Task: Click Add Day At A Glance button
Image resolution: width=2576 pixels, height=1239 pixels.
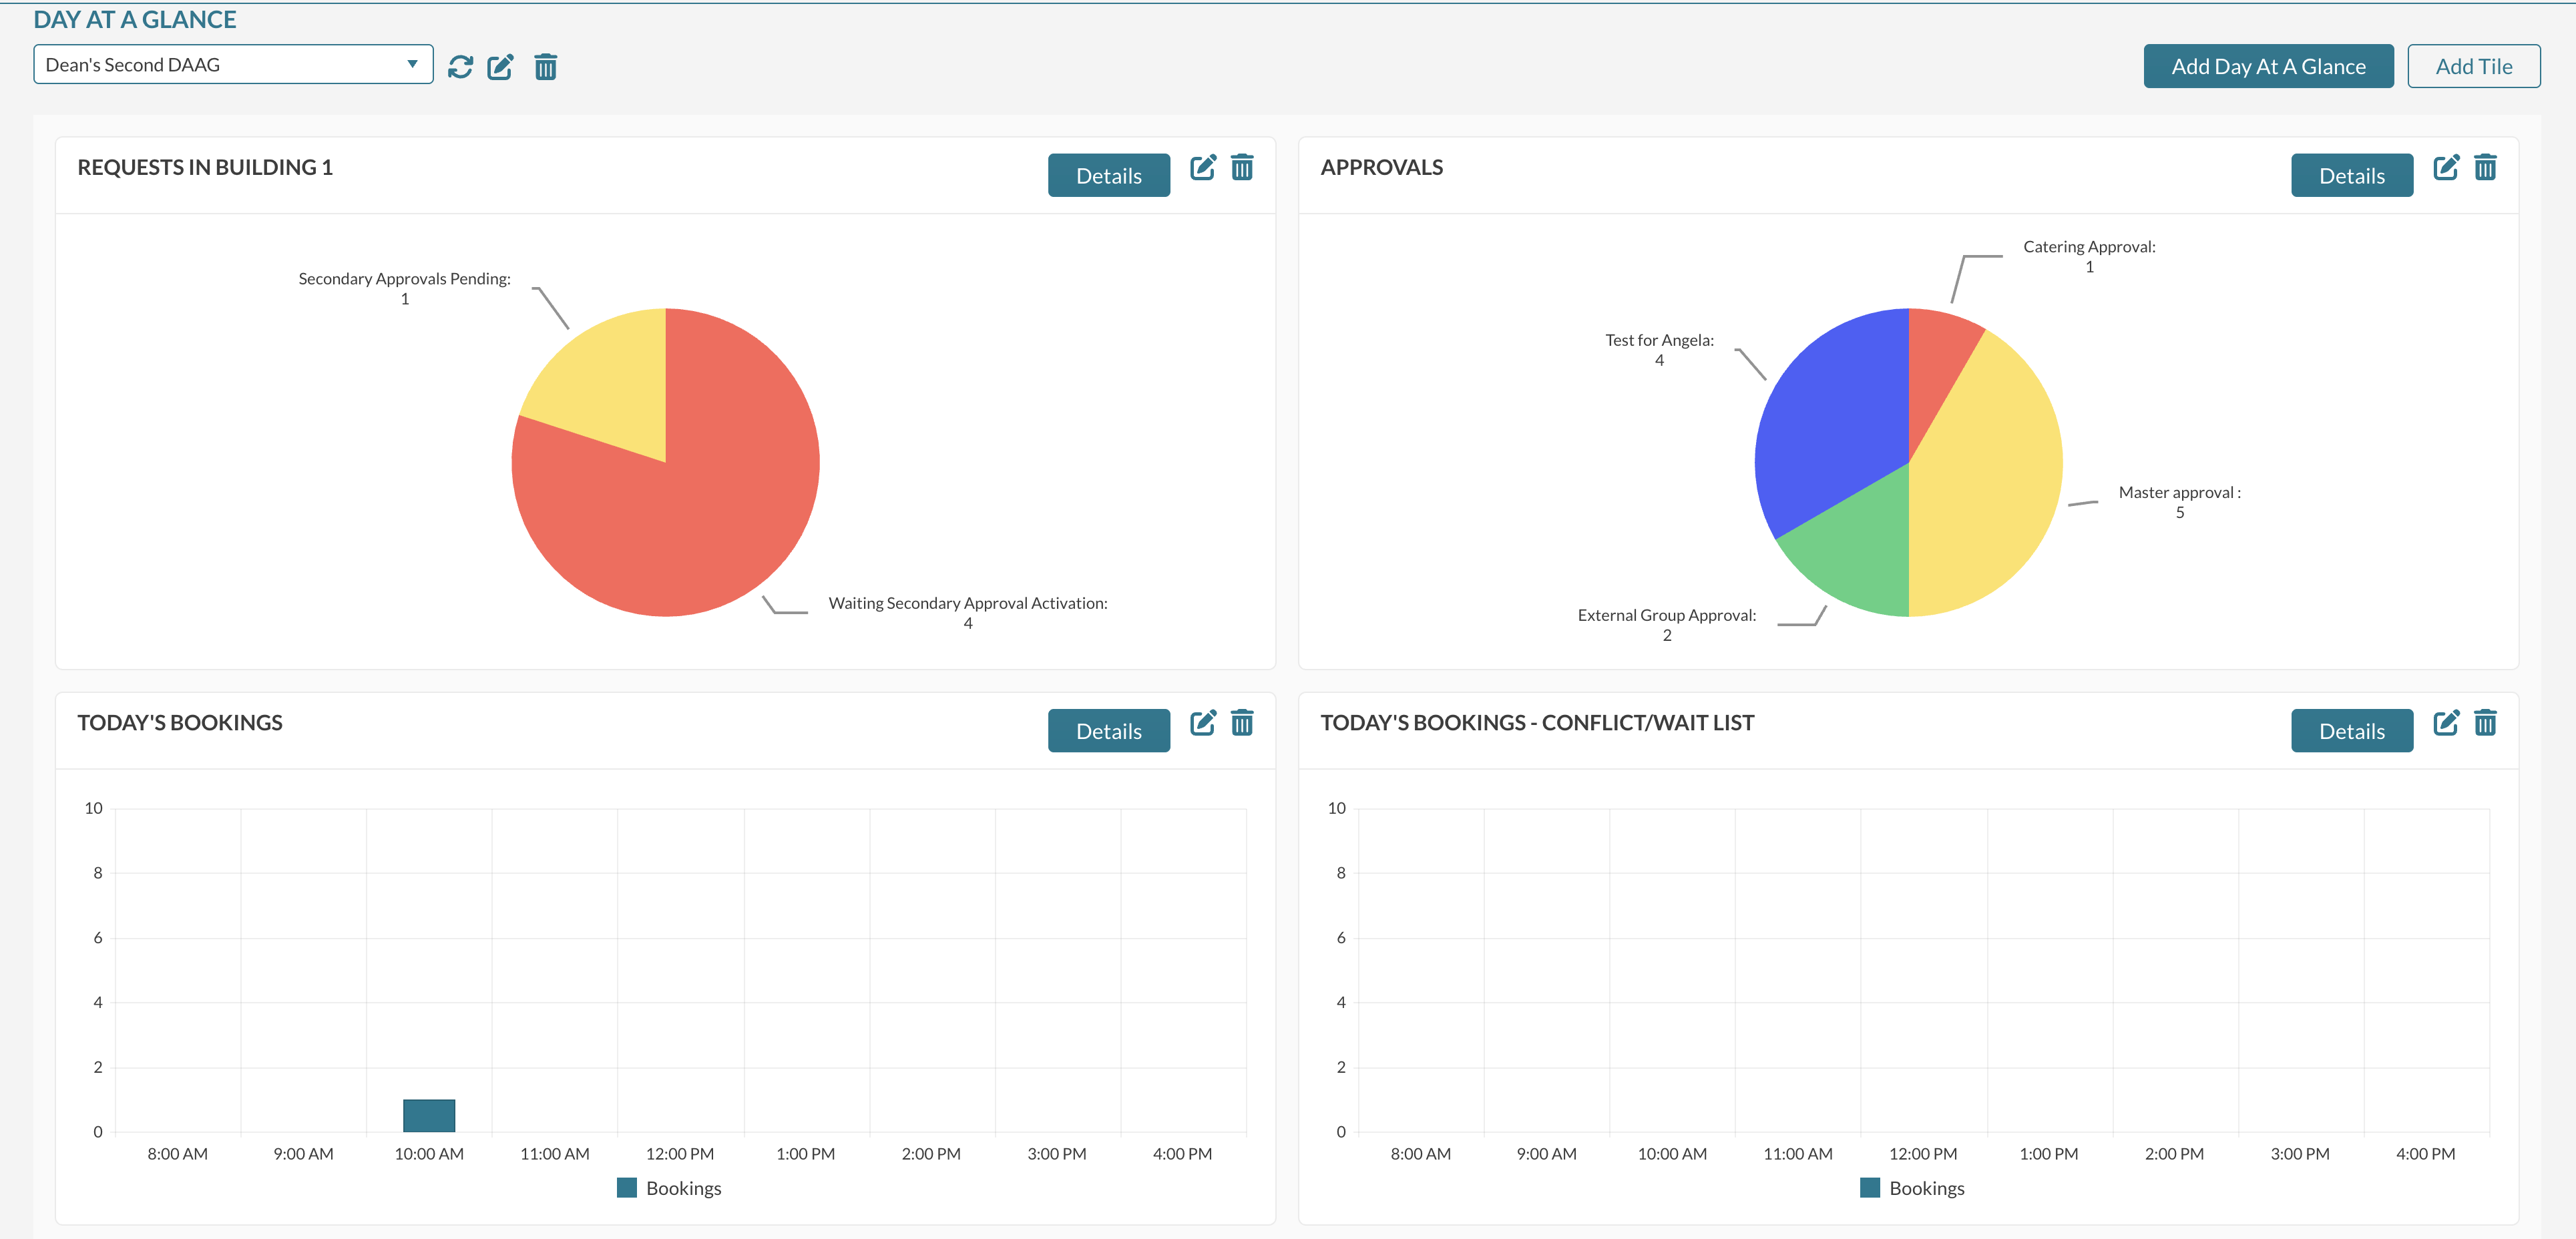Action: [x=2268, y=66]
